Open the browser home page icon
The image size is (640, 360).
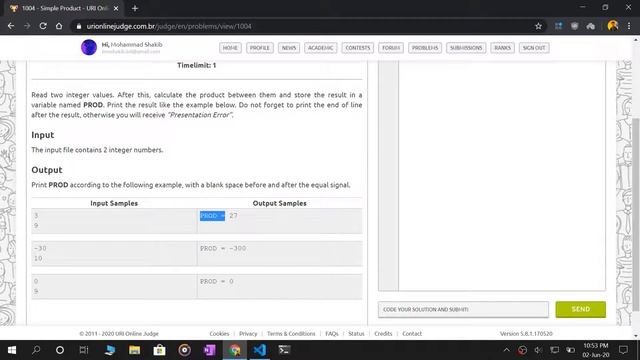[x=59, y=26]
